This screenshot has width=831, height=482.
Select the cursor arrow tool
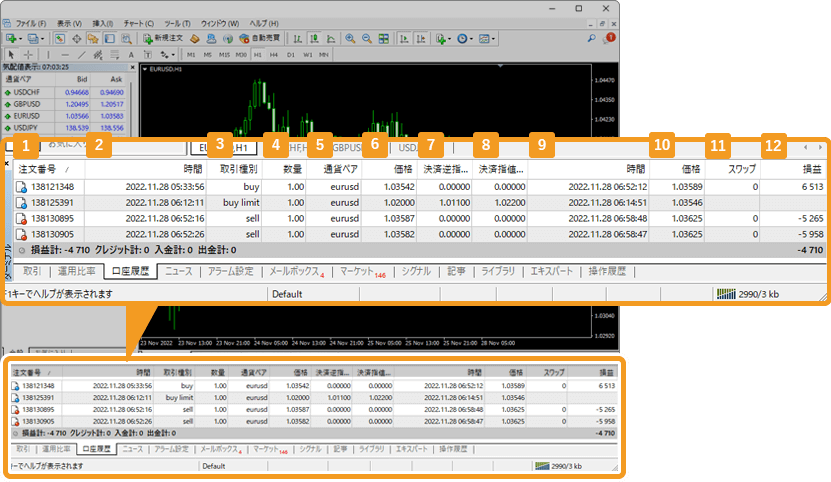tap(11, 55)
